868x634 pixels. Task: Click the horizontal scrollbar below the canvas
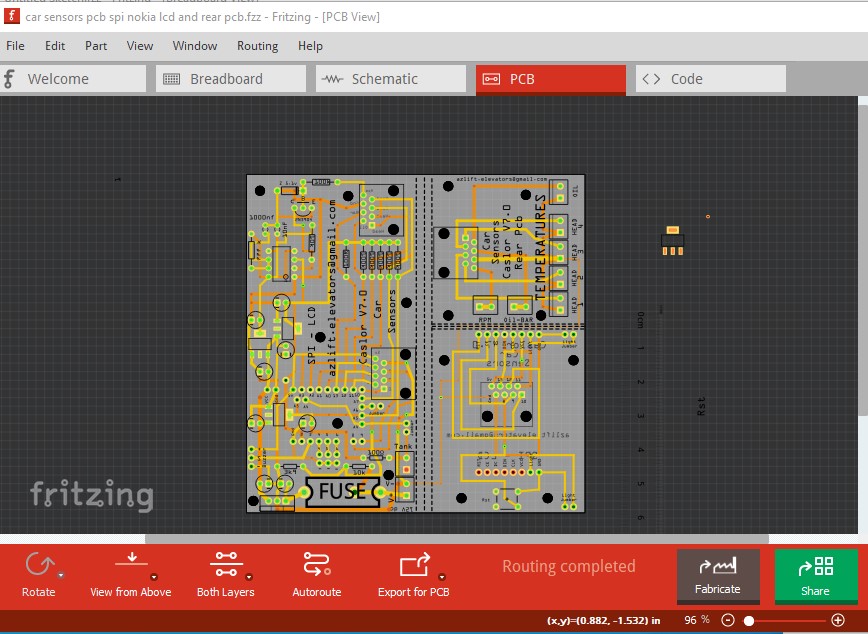457,539
